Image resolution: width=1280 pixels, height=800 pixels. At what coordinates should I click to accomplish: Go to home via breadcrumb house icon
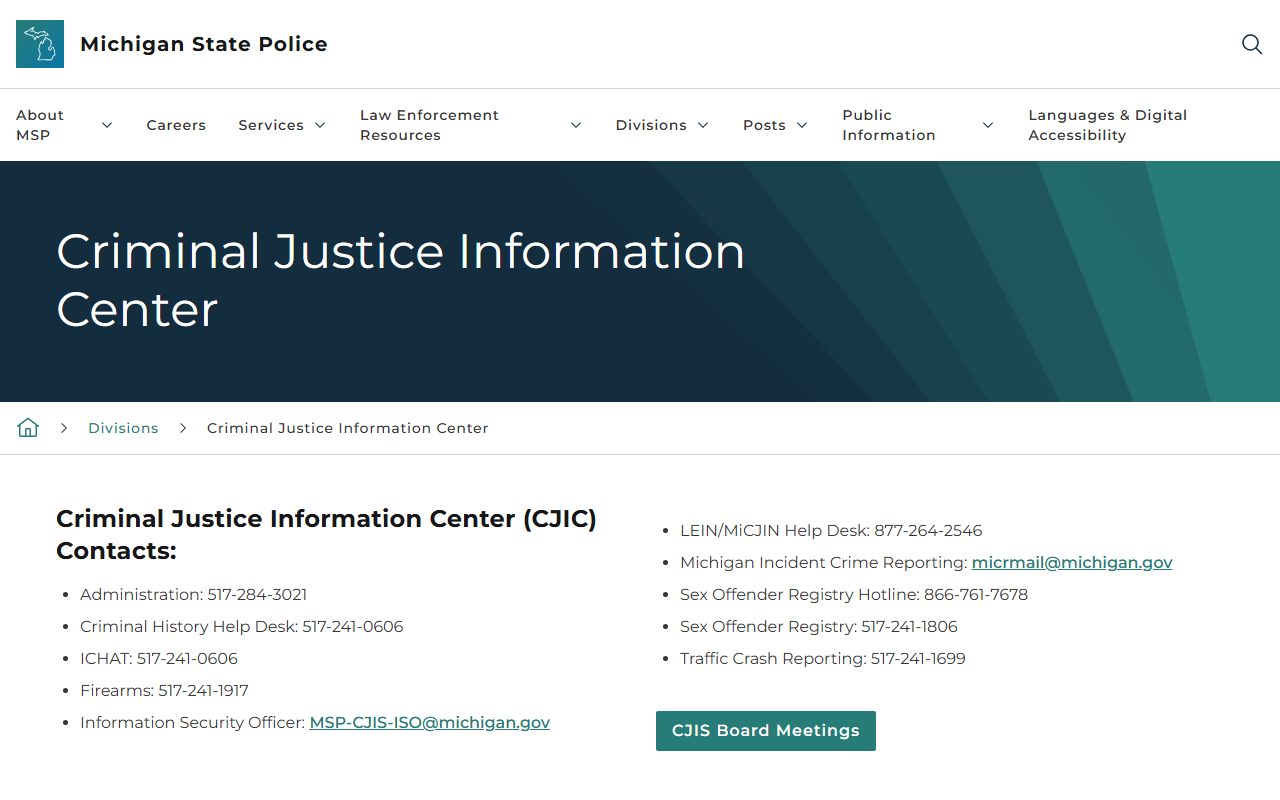pyautogui.click(x=28, y=428)
